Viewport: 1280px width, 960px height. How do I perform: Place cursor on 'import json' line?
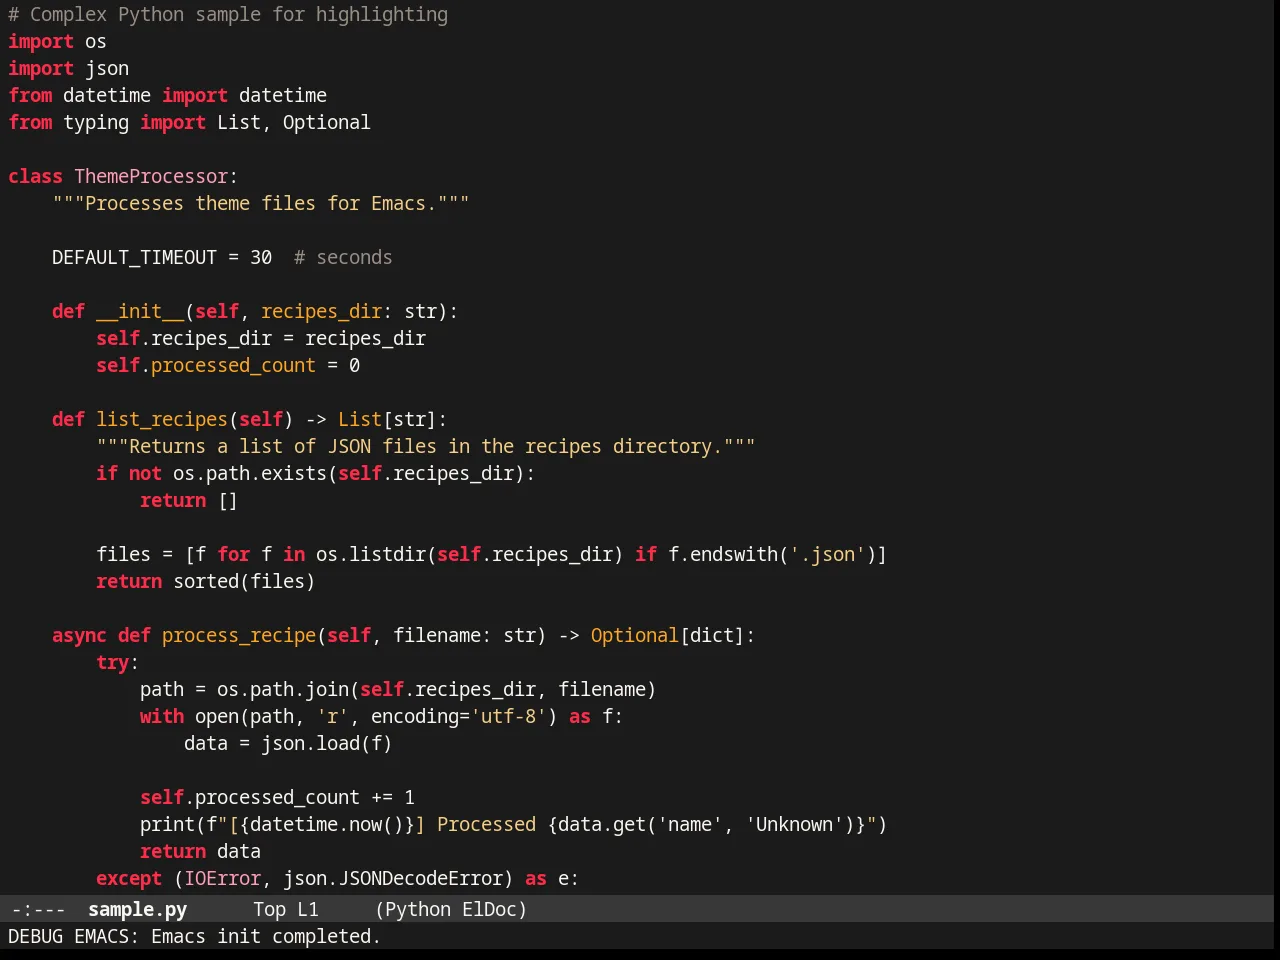click(68, 68)
